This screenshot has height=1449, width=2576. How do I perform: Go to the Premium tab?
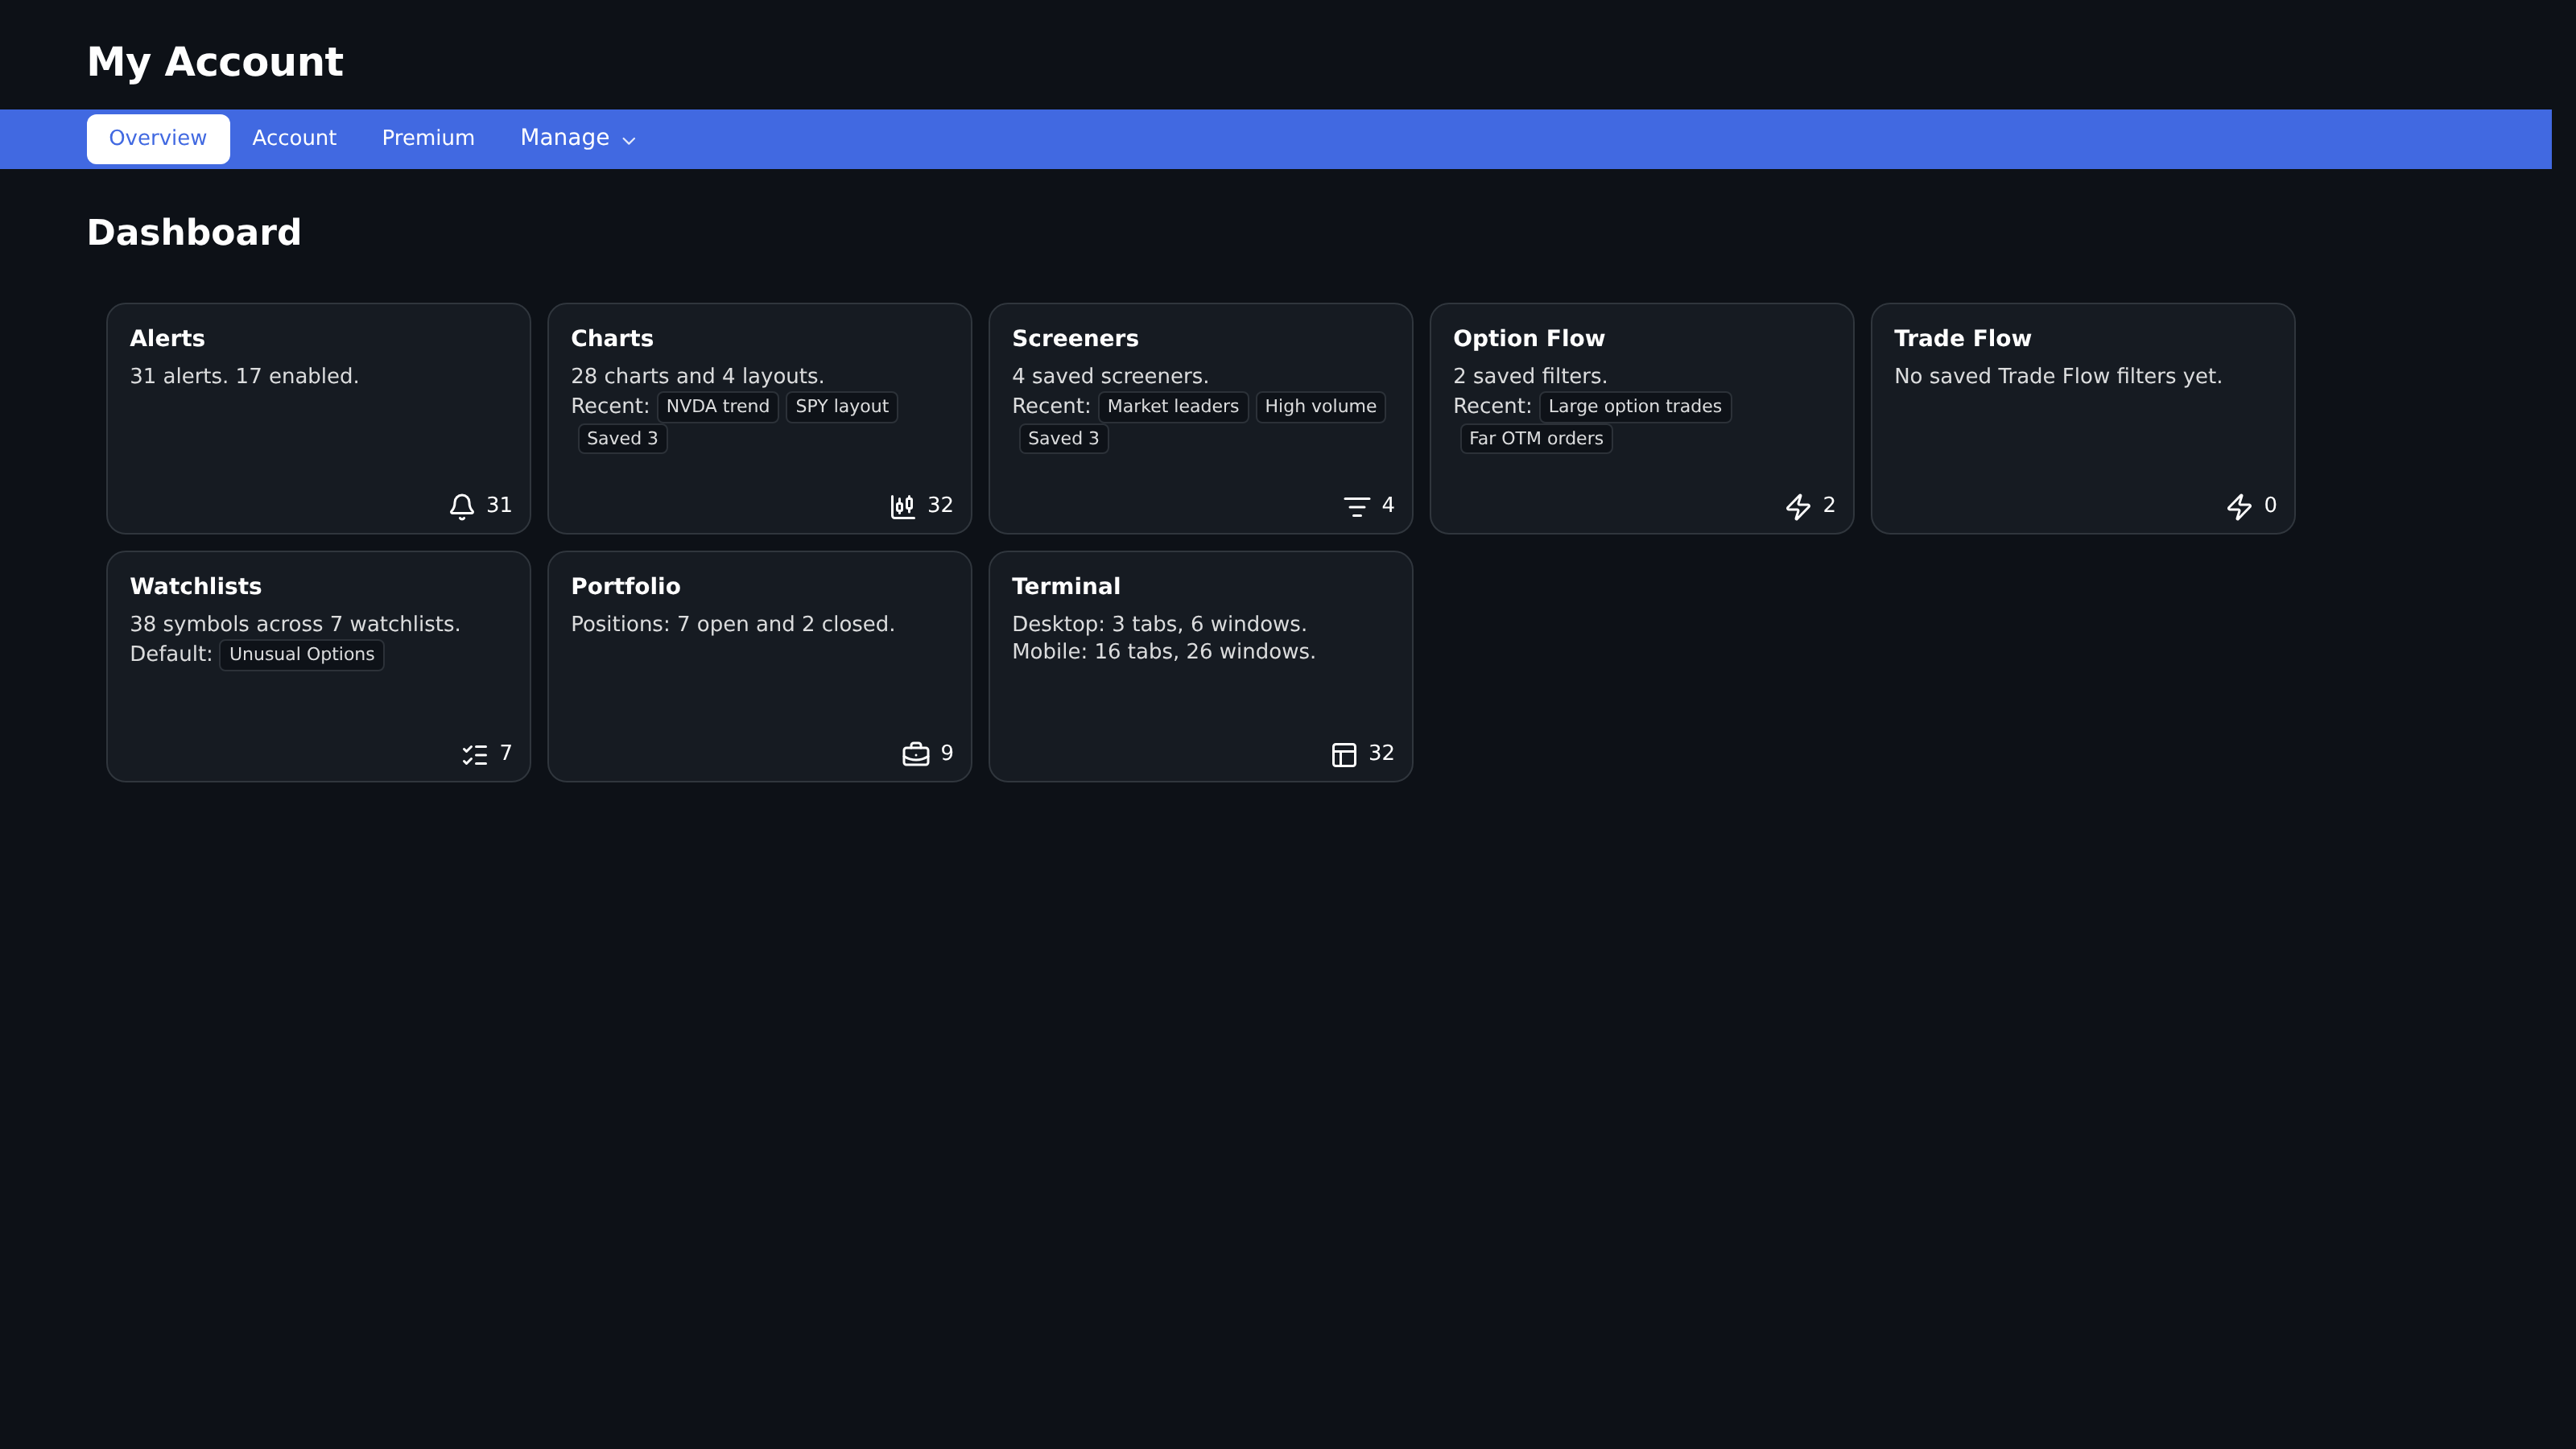[x=428, y=138]
